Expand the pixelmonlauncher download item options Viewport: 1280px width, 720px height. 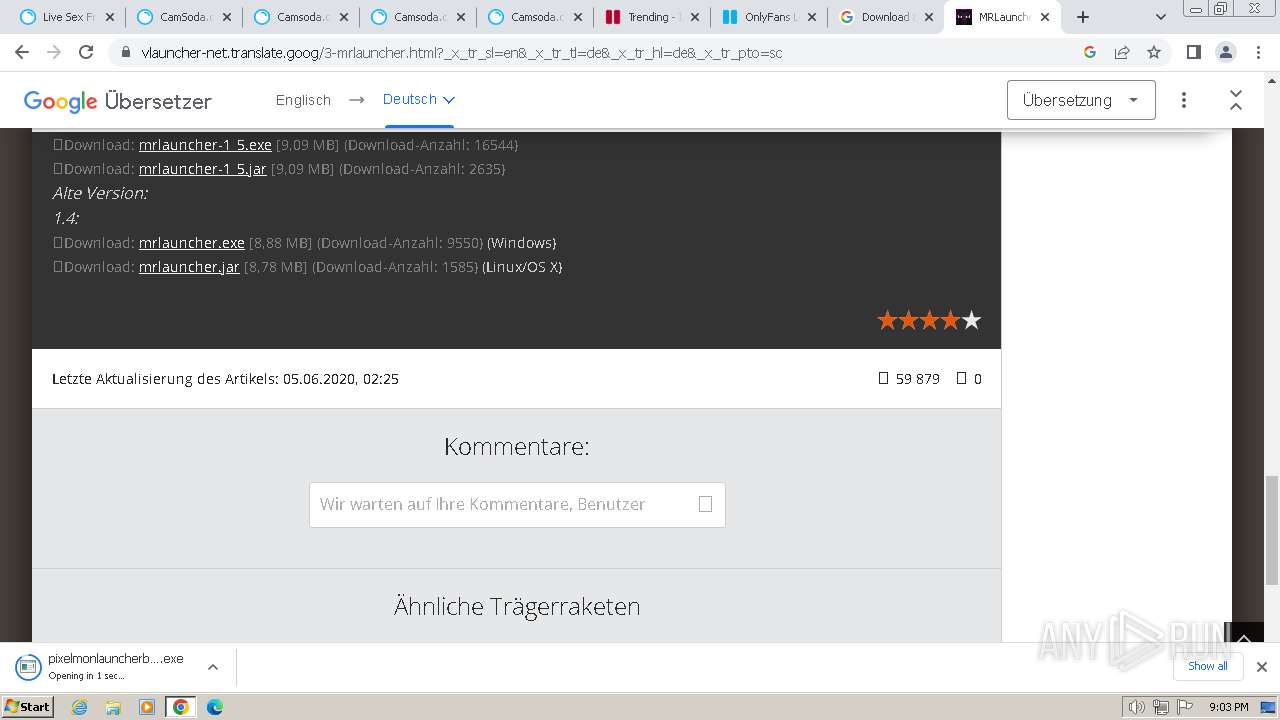tap(212, 667)
